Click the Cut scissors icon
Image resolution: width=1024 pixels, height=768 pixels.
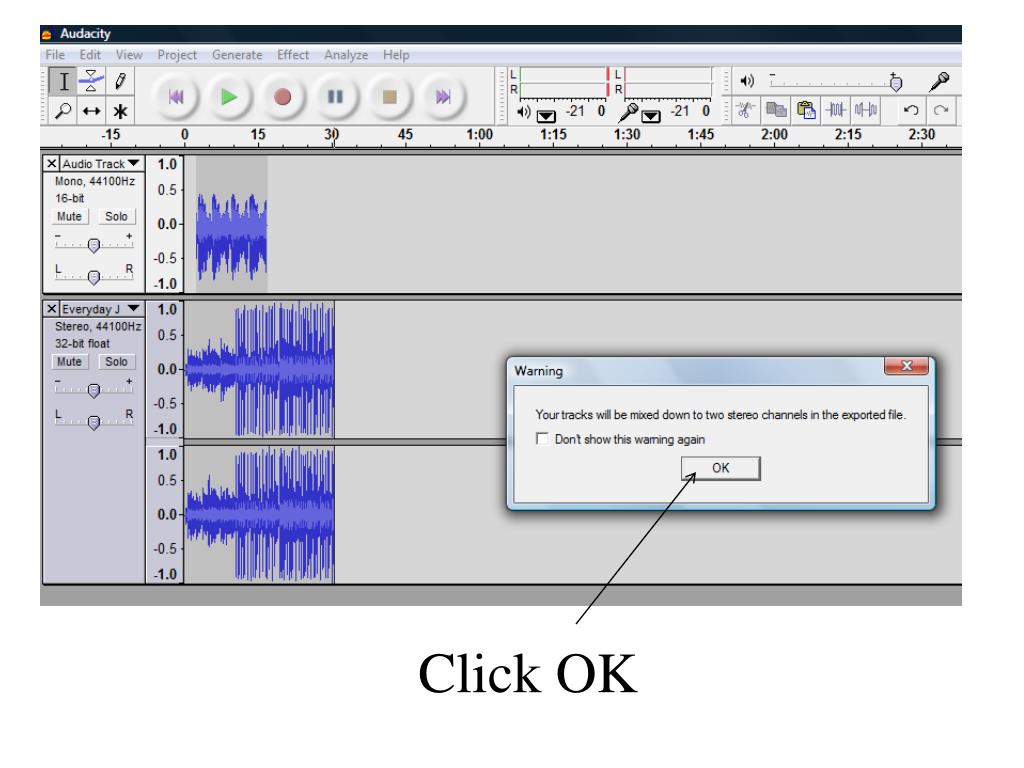click(x=744, y=110)
